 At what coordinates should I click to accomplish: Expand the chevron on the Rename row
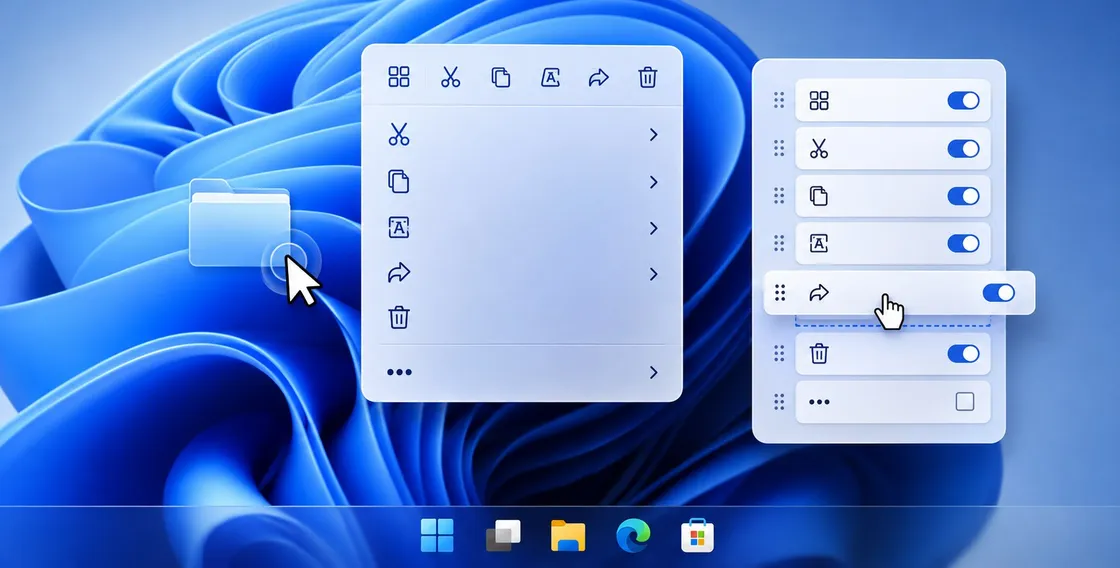[653, 228]
